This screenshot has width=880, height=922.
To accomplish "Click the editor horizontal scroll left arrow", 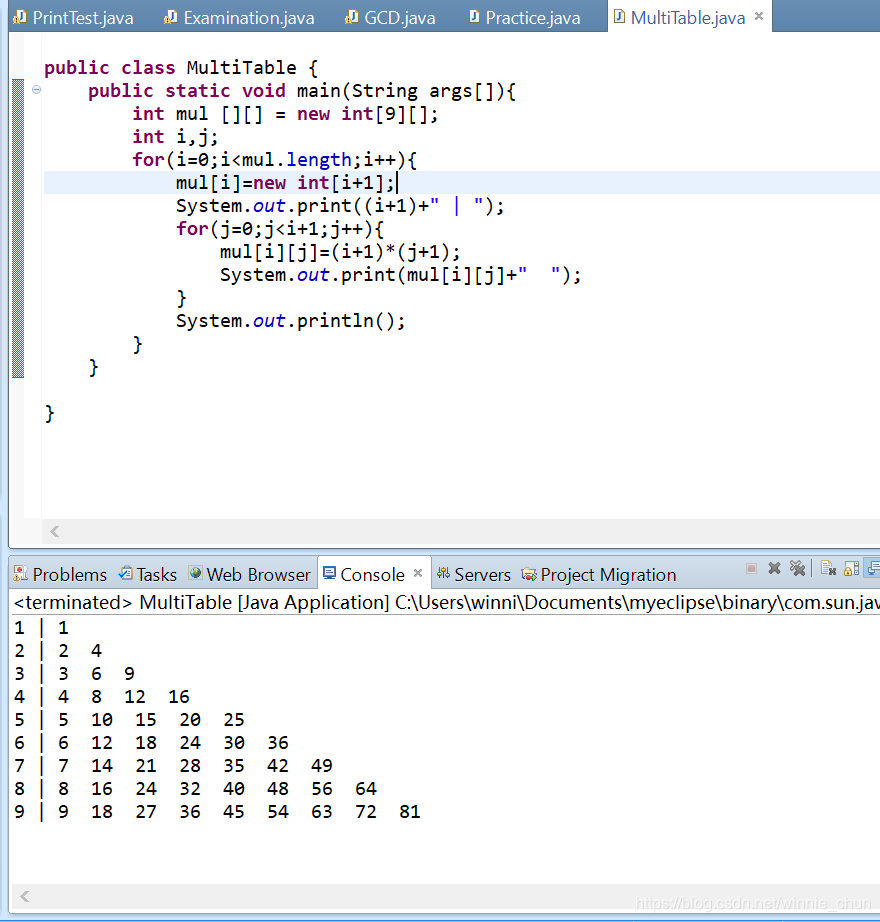I will click(x=55, y=532).
